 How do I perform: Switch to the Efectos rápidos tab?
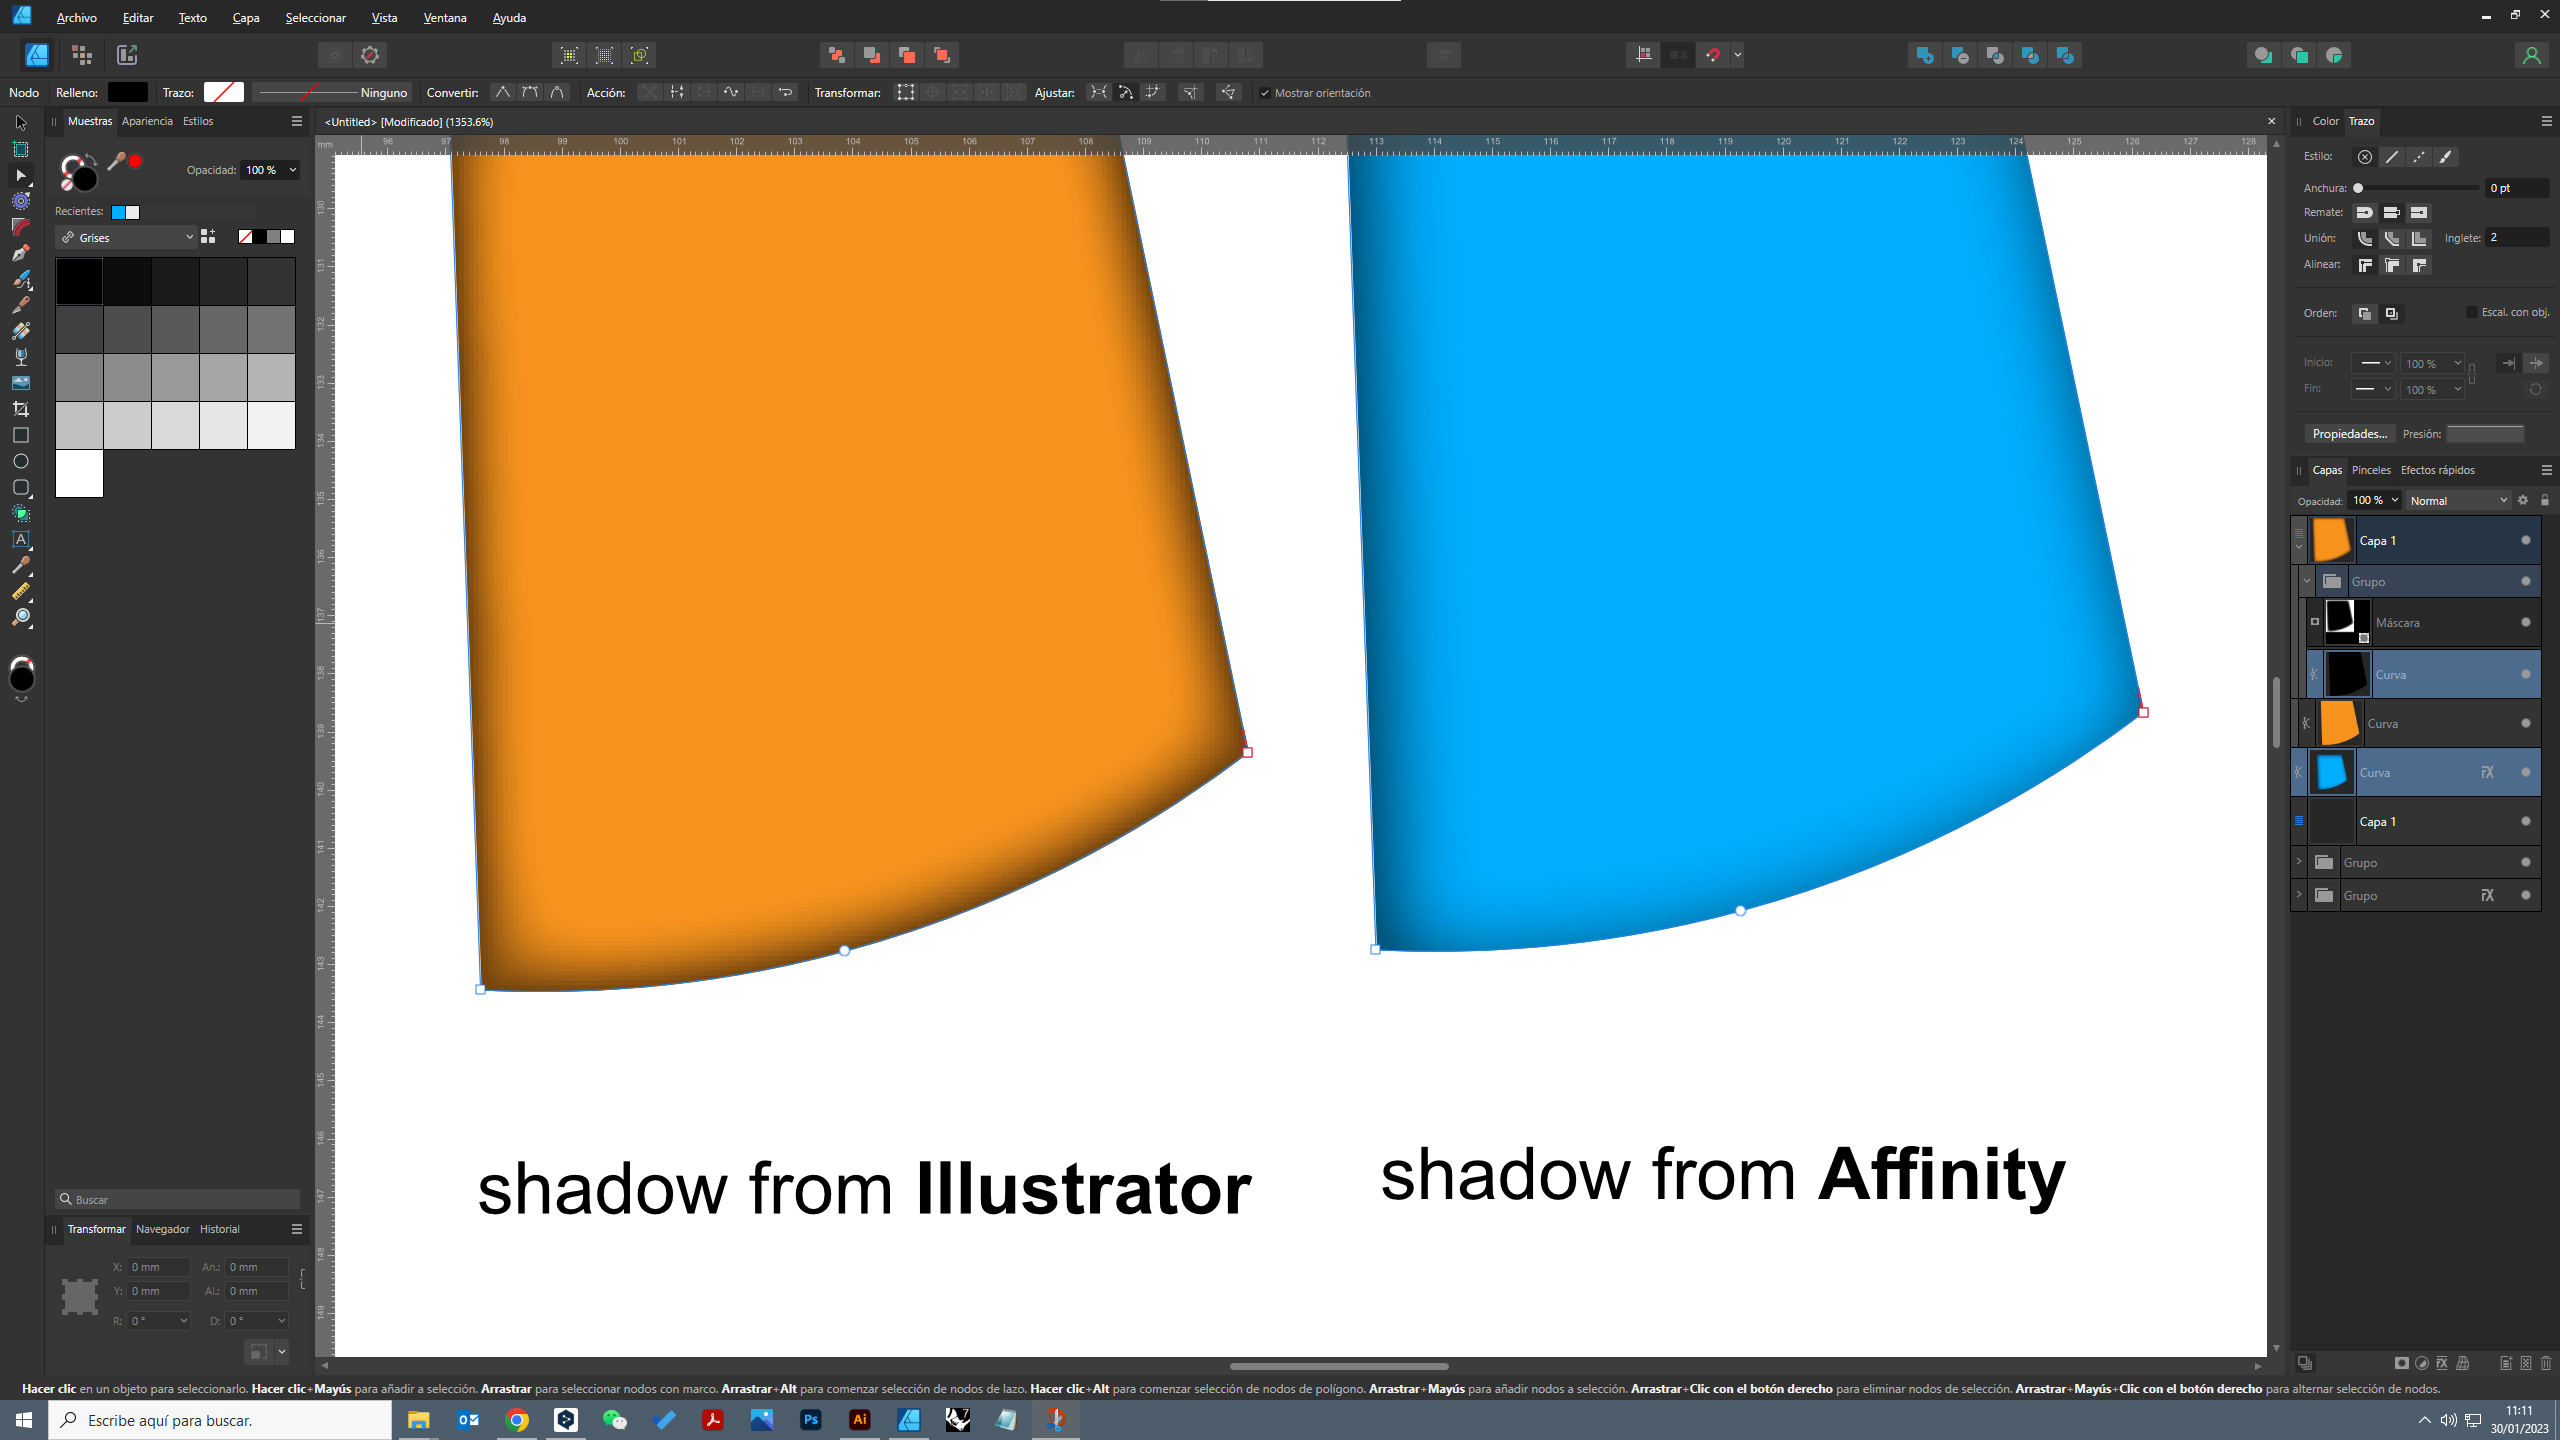point(2438,470)
